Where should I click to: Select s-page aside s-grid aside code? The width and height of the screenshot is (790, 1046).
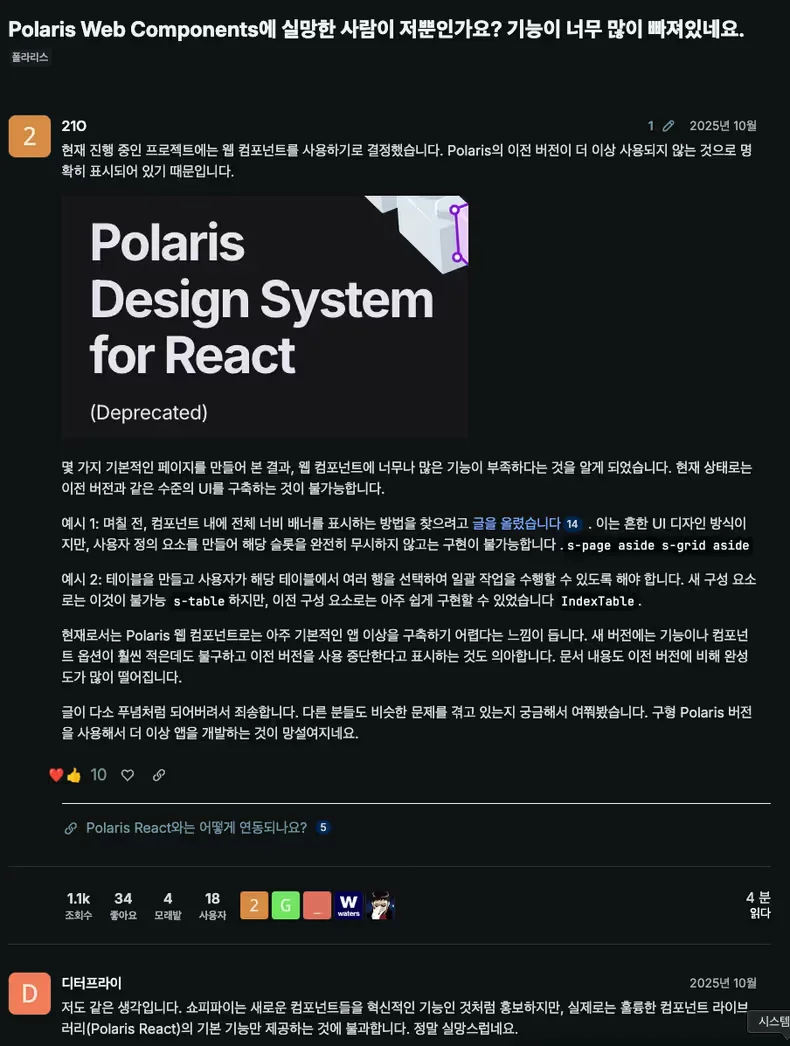coord(658,545)
